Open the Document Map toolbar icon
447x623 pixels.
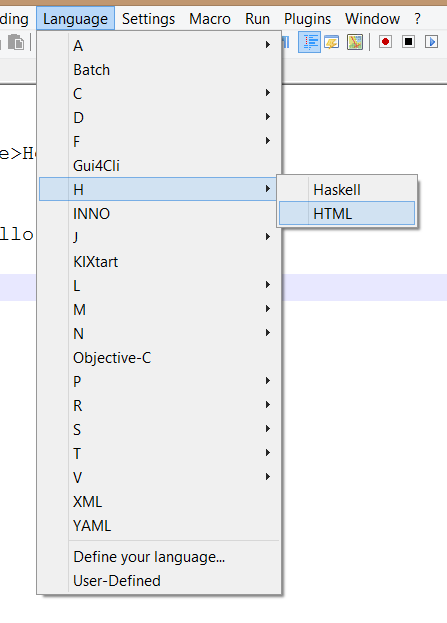[x=355, y=42]
